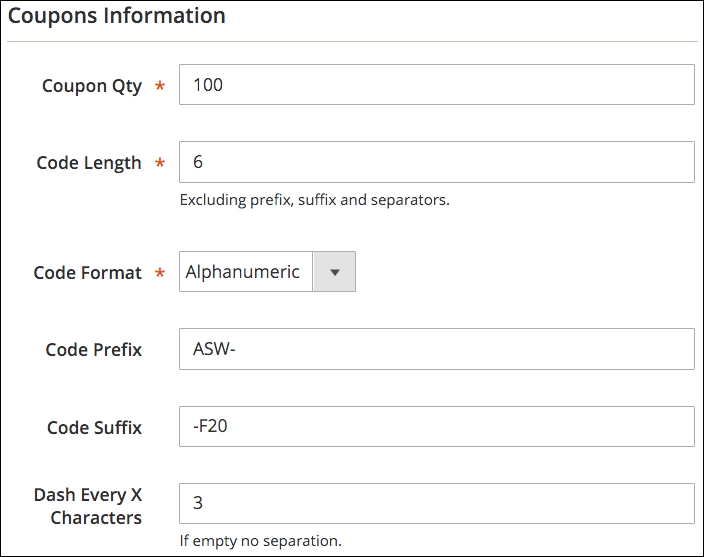The image size is (704, 557).
Task: Click the Code Prefix label
Action: pos(94,350)
